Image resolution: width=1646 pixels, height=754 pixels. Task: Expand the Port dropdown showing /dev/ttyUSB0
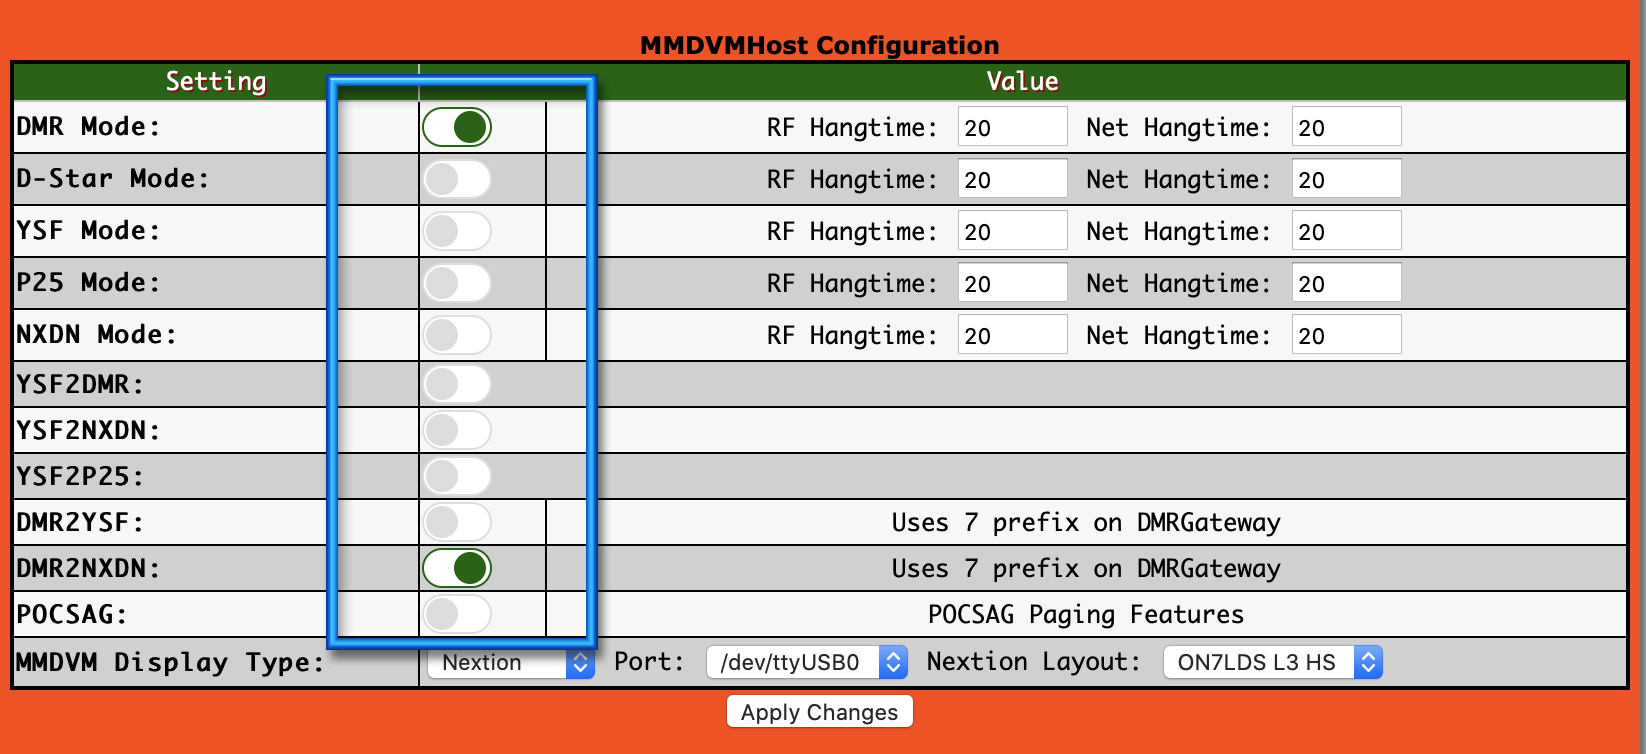pos(806,662)
